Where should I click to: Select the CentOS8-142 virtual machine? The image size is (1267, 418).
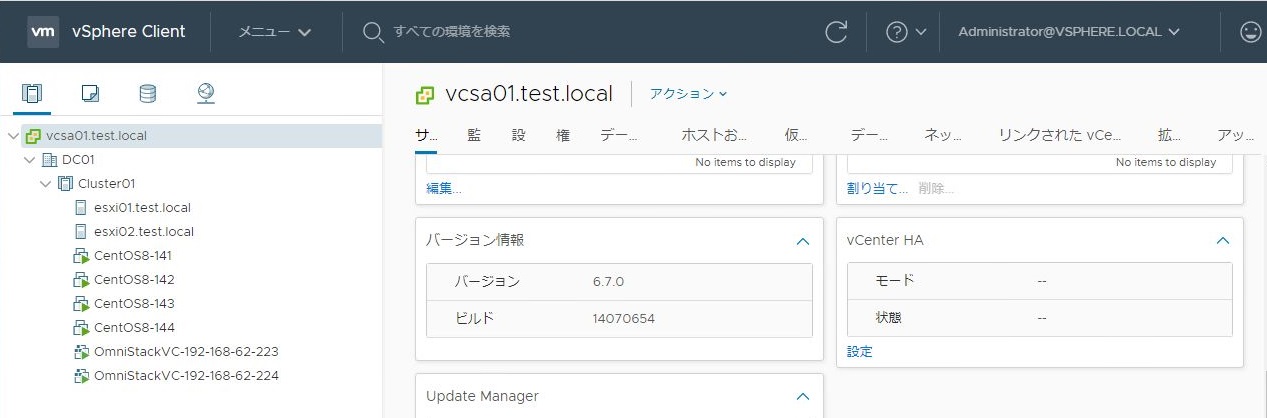134,280
